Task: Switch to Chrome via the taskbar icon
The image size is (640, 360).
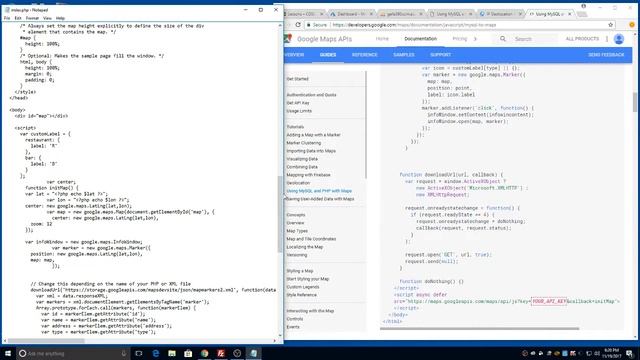Action: tap(204, 353)
